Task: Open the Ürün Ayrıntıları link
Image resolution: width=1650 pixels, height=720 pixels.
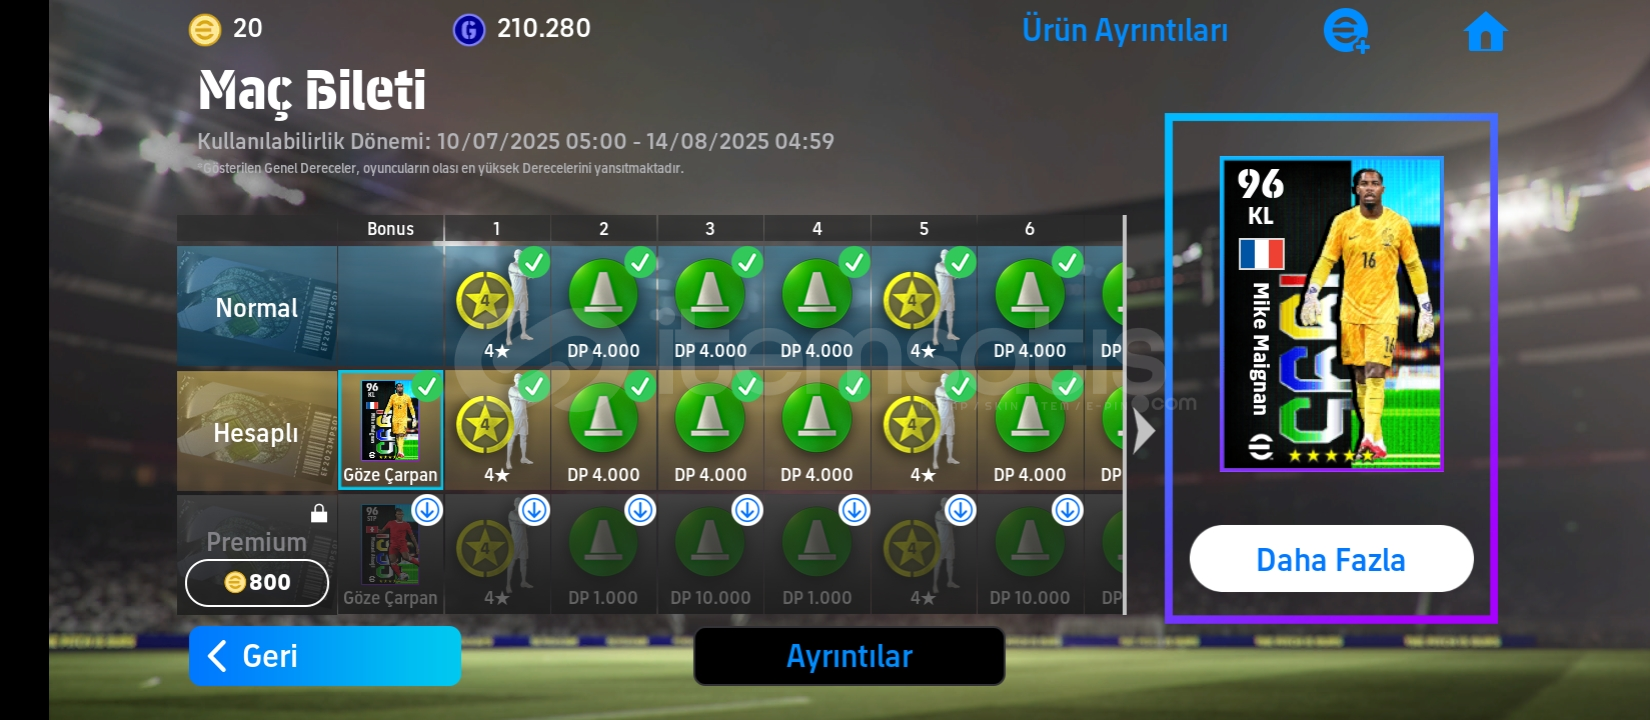Action: [x=1125, y=30]
